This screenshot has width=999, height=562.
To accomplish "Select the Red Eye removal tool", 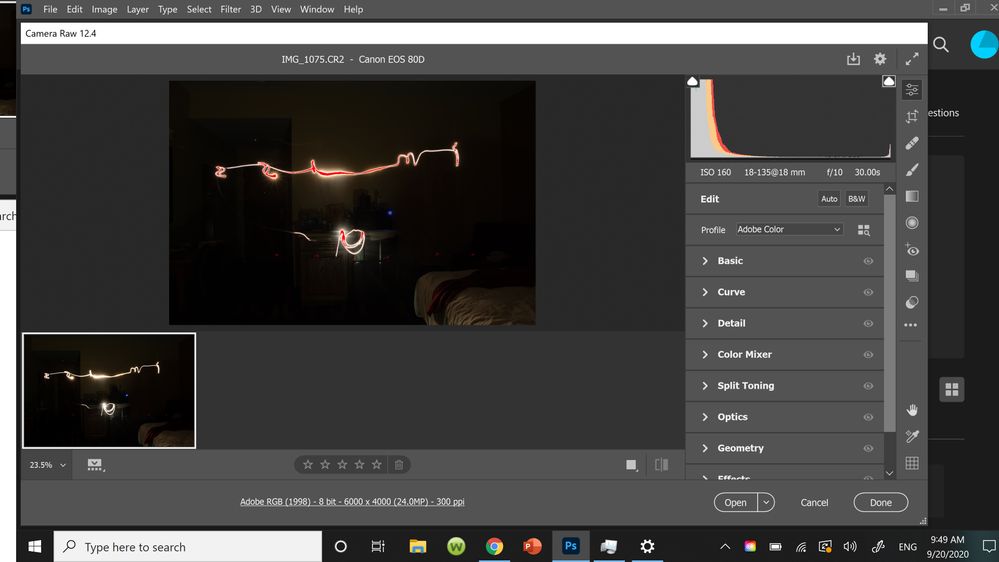I will (912, 250).
